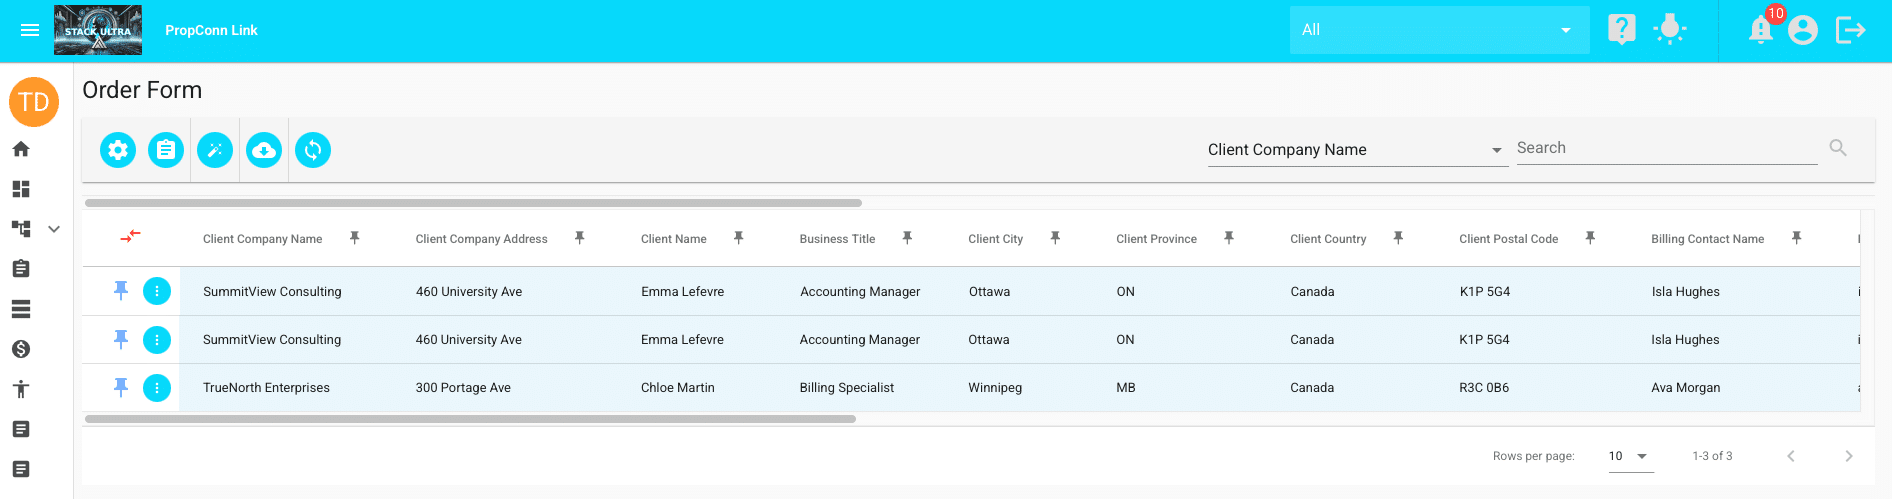Click the logout icon in header
Screen dimensions: 1892x499
(1850, 30)
